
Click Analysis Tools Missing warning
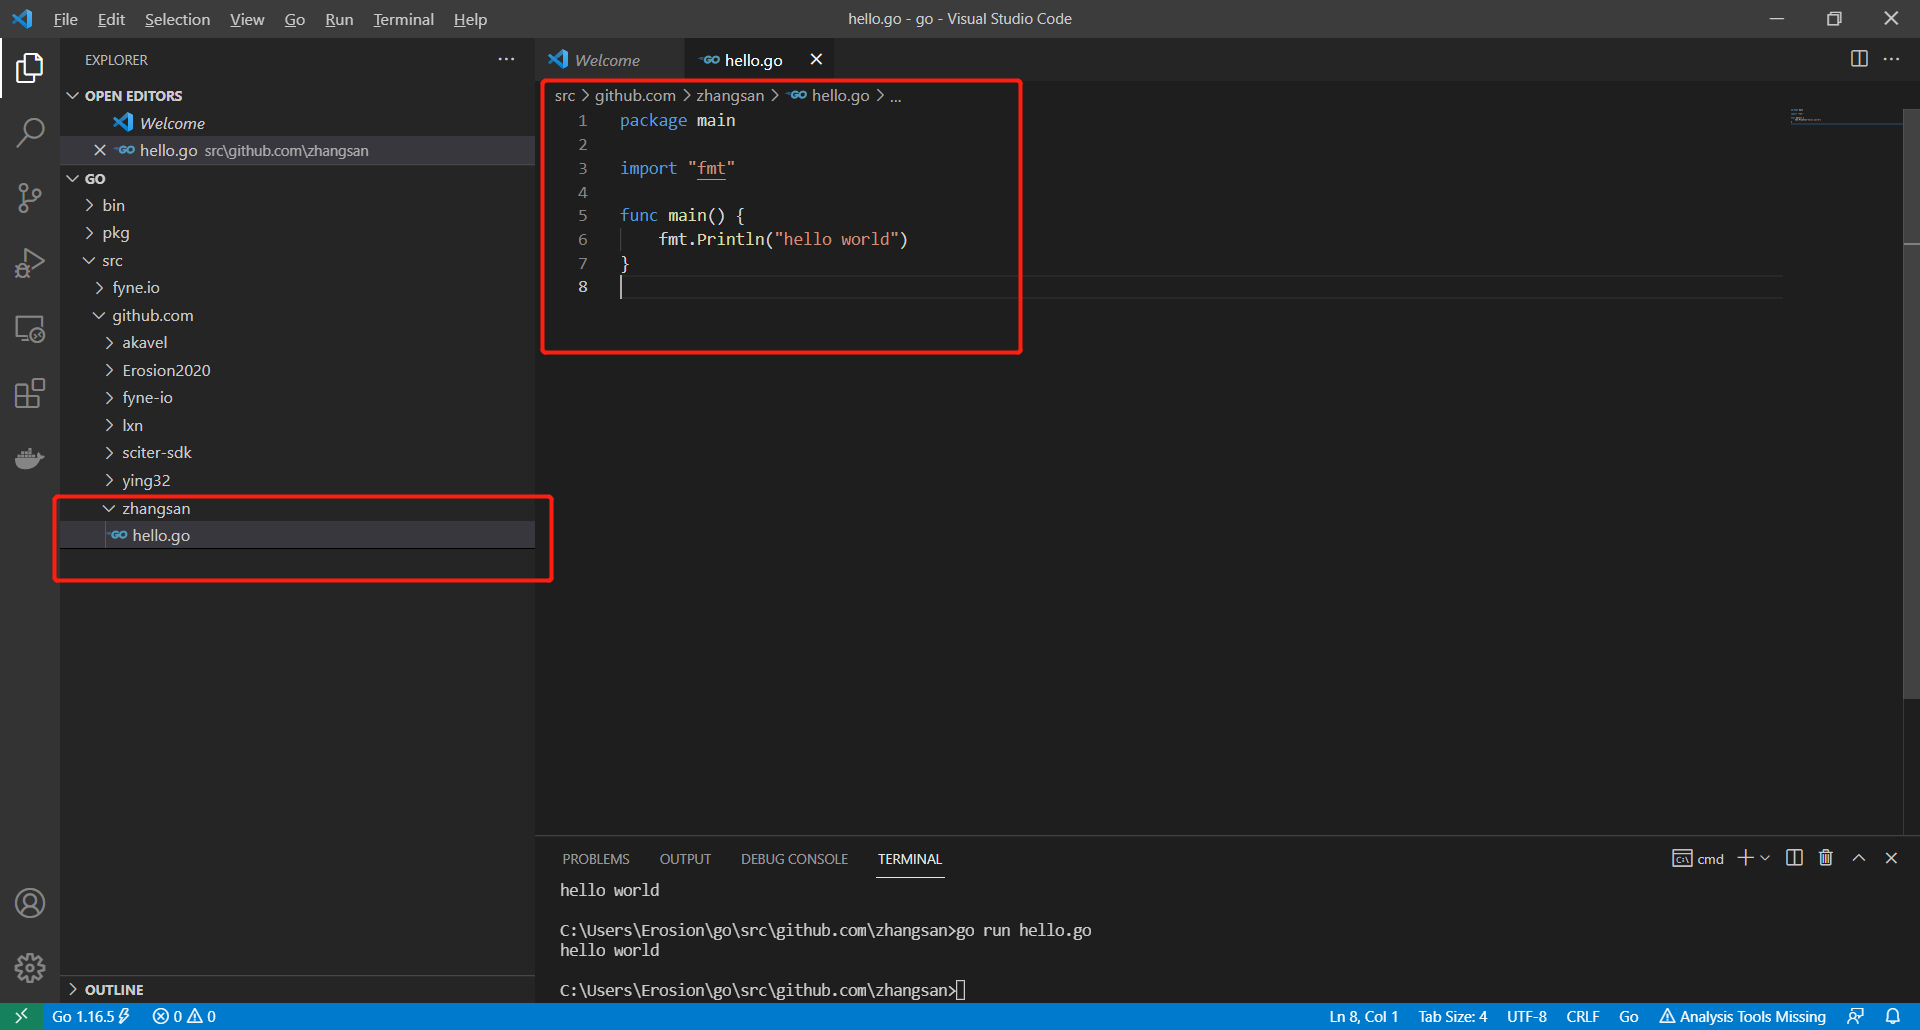[1742, 1016]
